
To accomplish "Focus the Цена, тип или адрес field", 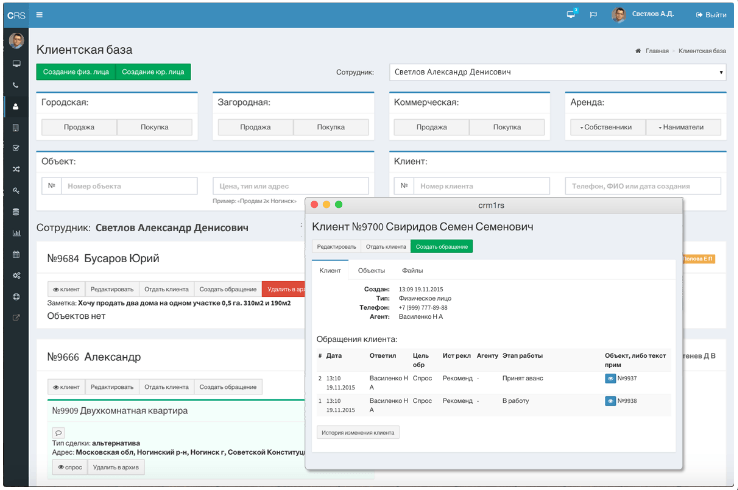I will point(290,186).
